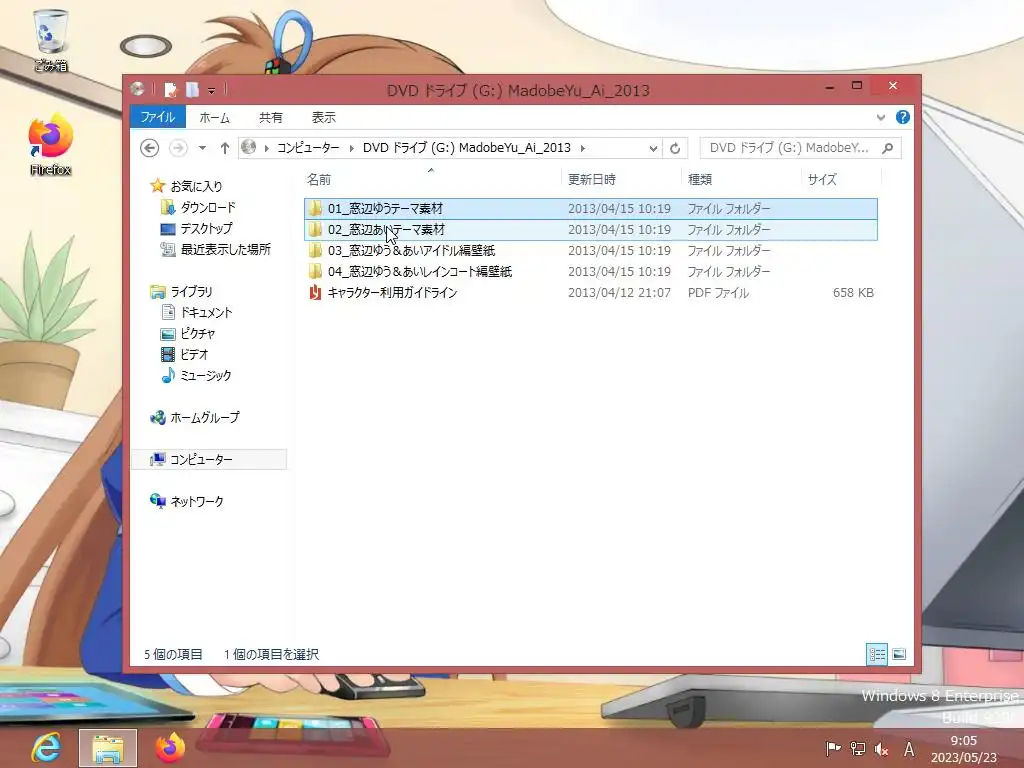Sort by 更新日時 column header

[x=620, y=179]
